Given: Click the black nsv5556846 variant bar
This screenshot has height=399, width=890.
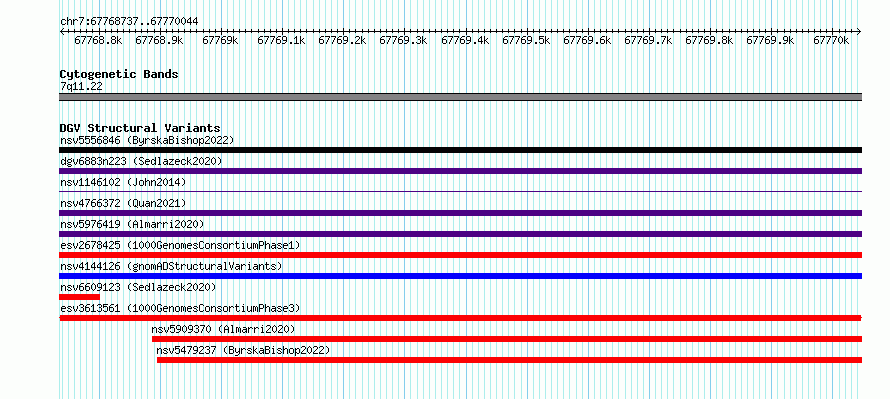Looking at the screenshot, I should (461, 150).
